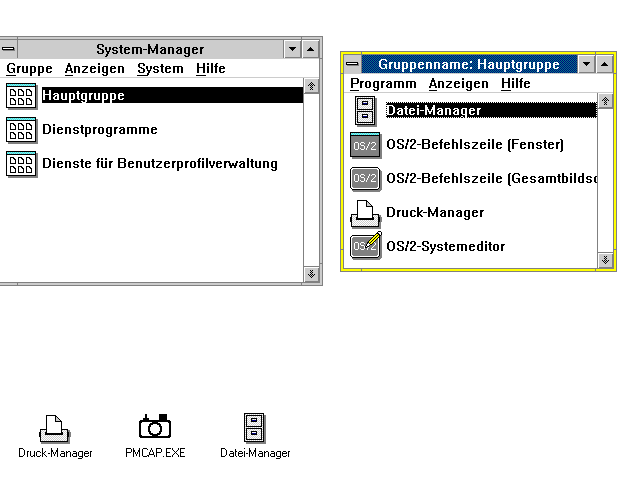Select the PMCAP.EXE camera desktop icon

pos(155,426)
